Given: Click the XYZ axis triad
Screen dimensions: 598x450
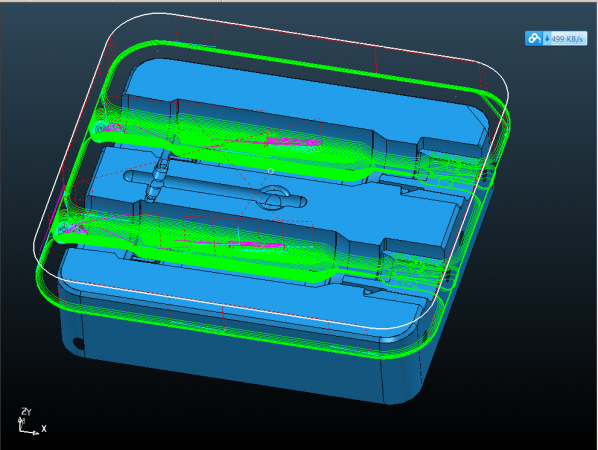Looking at the screenshot, I should [x=32, y=422].
